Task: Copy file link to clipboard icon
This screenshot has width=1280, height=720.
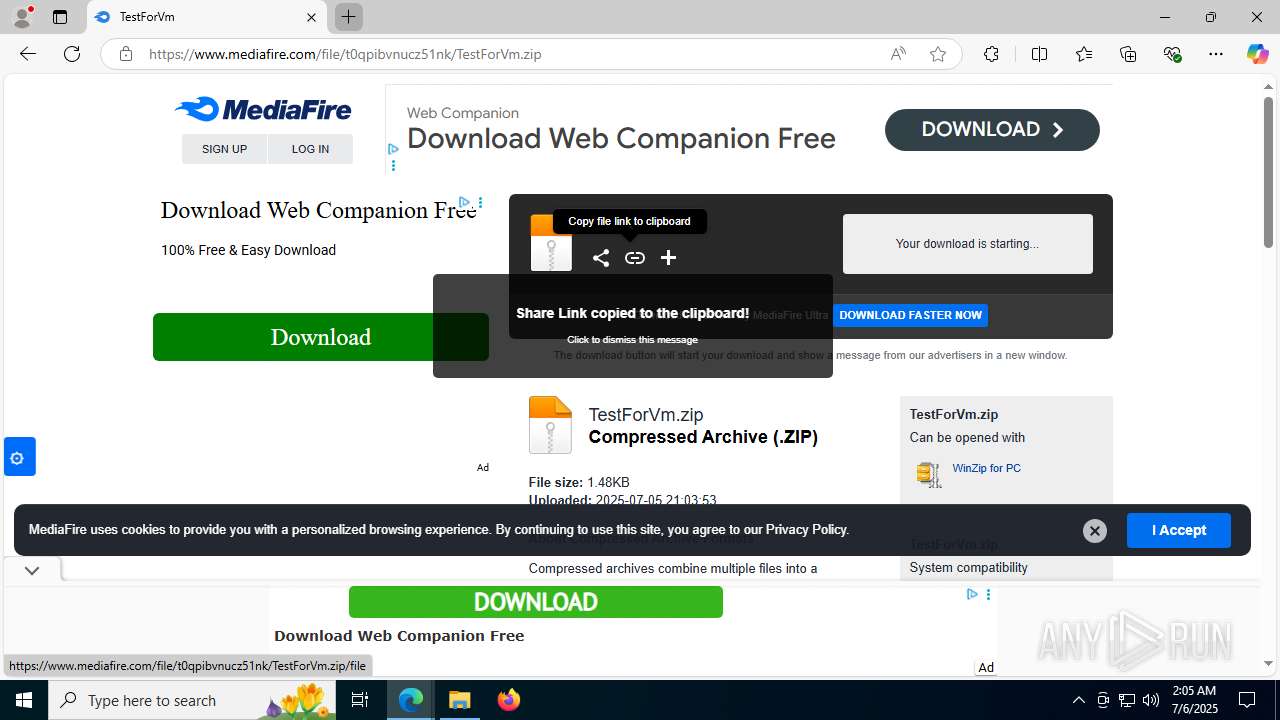Action: pos(635,258)
